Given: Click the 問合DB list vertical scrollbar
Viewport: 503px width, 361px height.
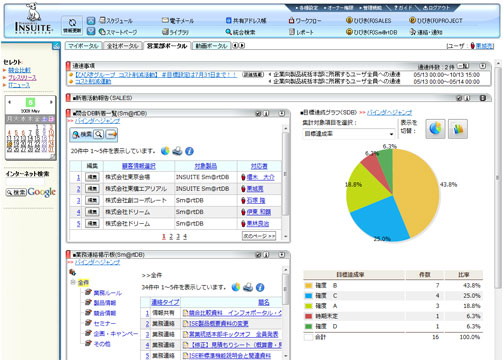Looking at the screenshot, I should [x=285, y=173].
